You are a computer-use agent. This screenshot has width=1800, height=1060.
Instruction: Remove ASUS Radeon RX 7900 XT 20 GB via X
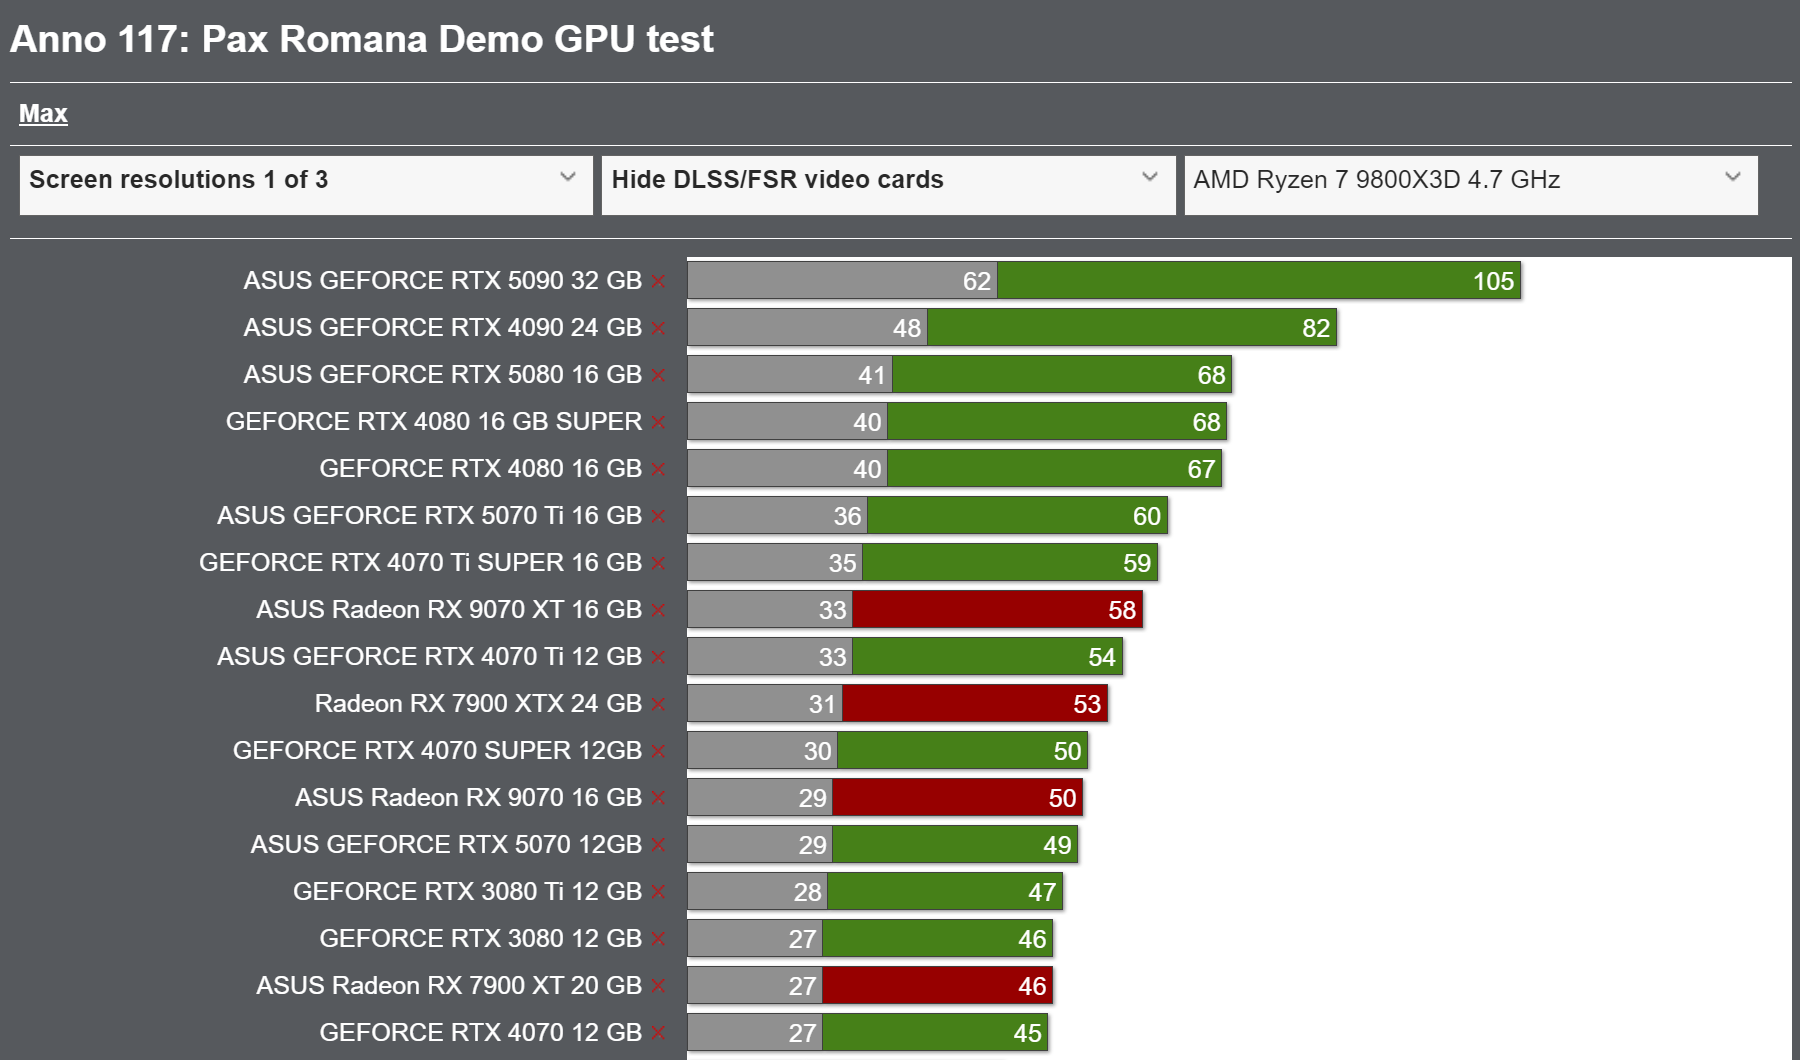[x=658, y=987]
